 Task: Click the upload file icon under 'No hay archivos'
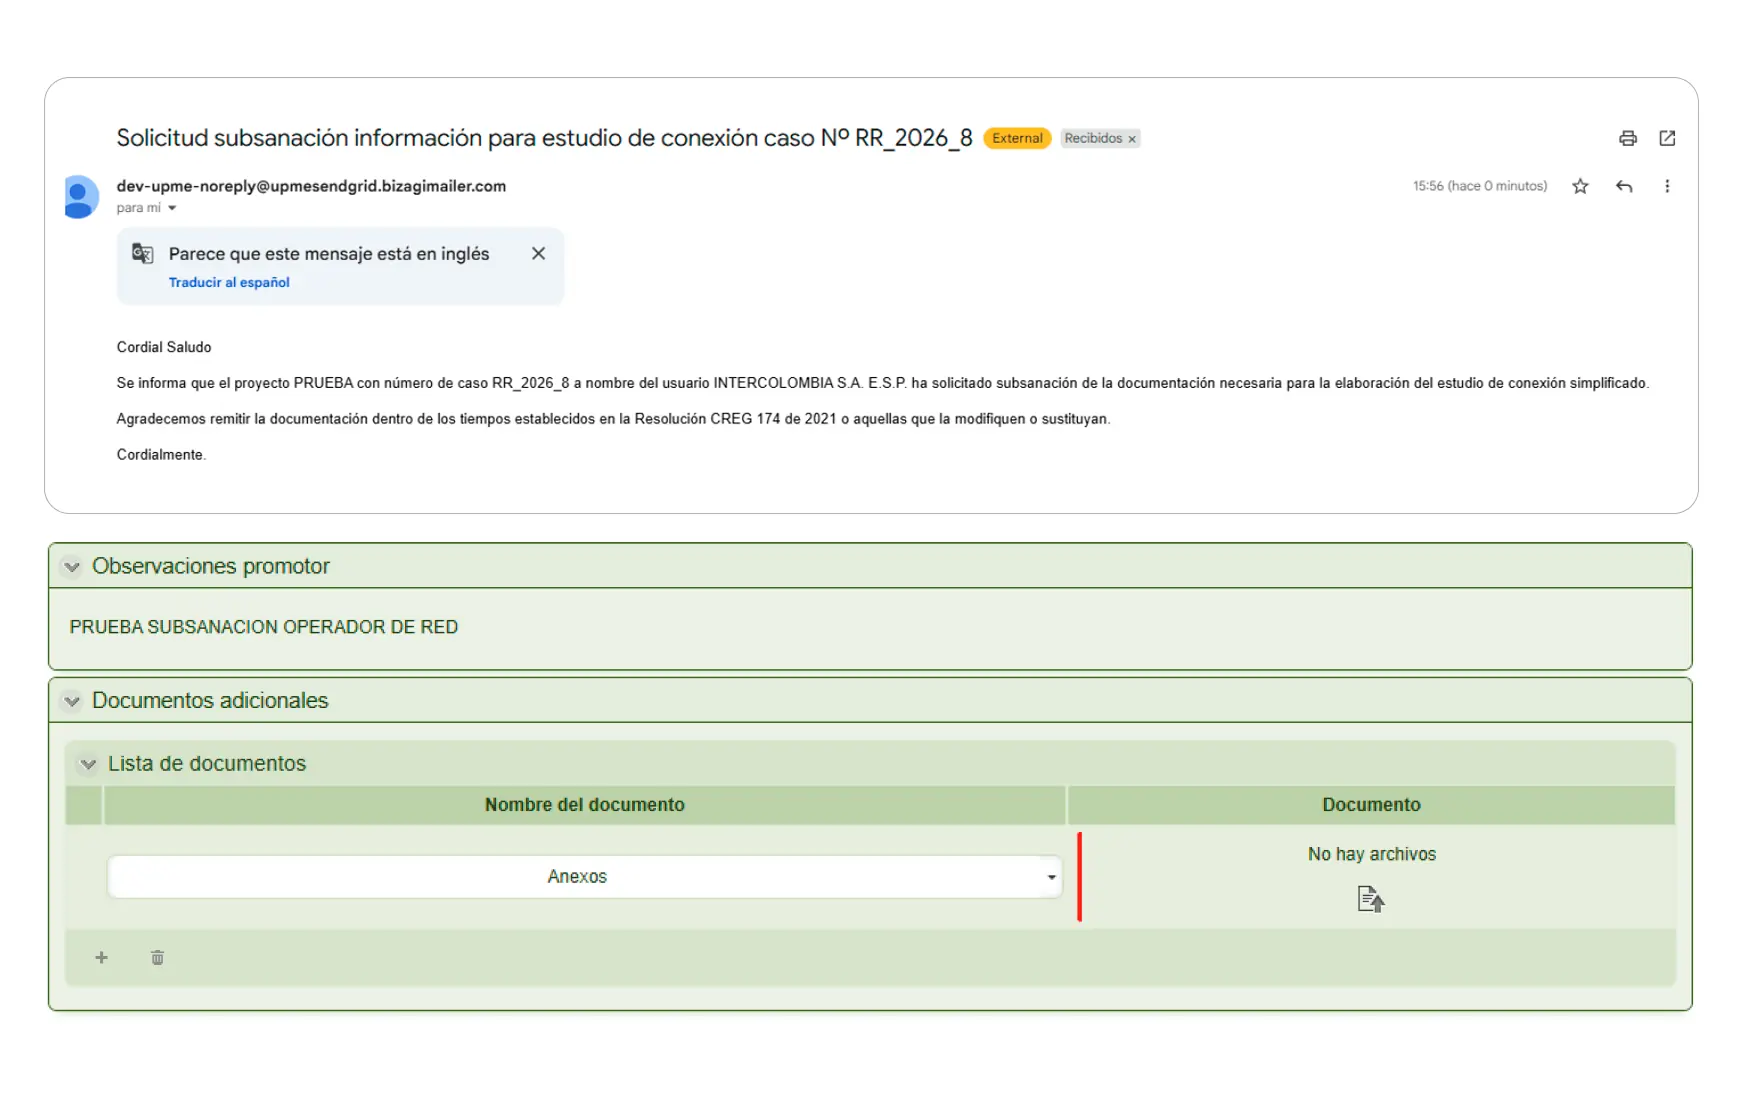1370,899
